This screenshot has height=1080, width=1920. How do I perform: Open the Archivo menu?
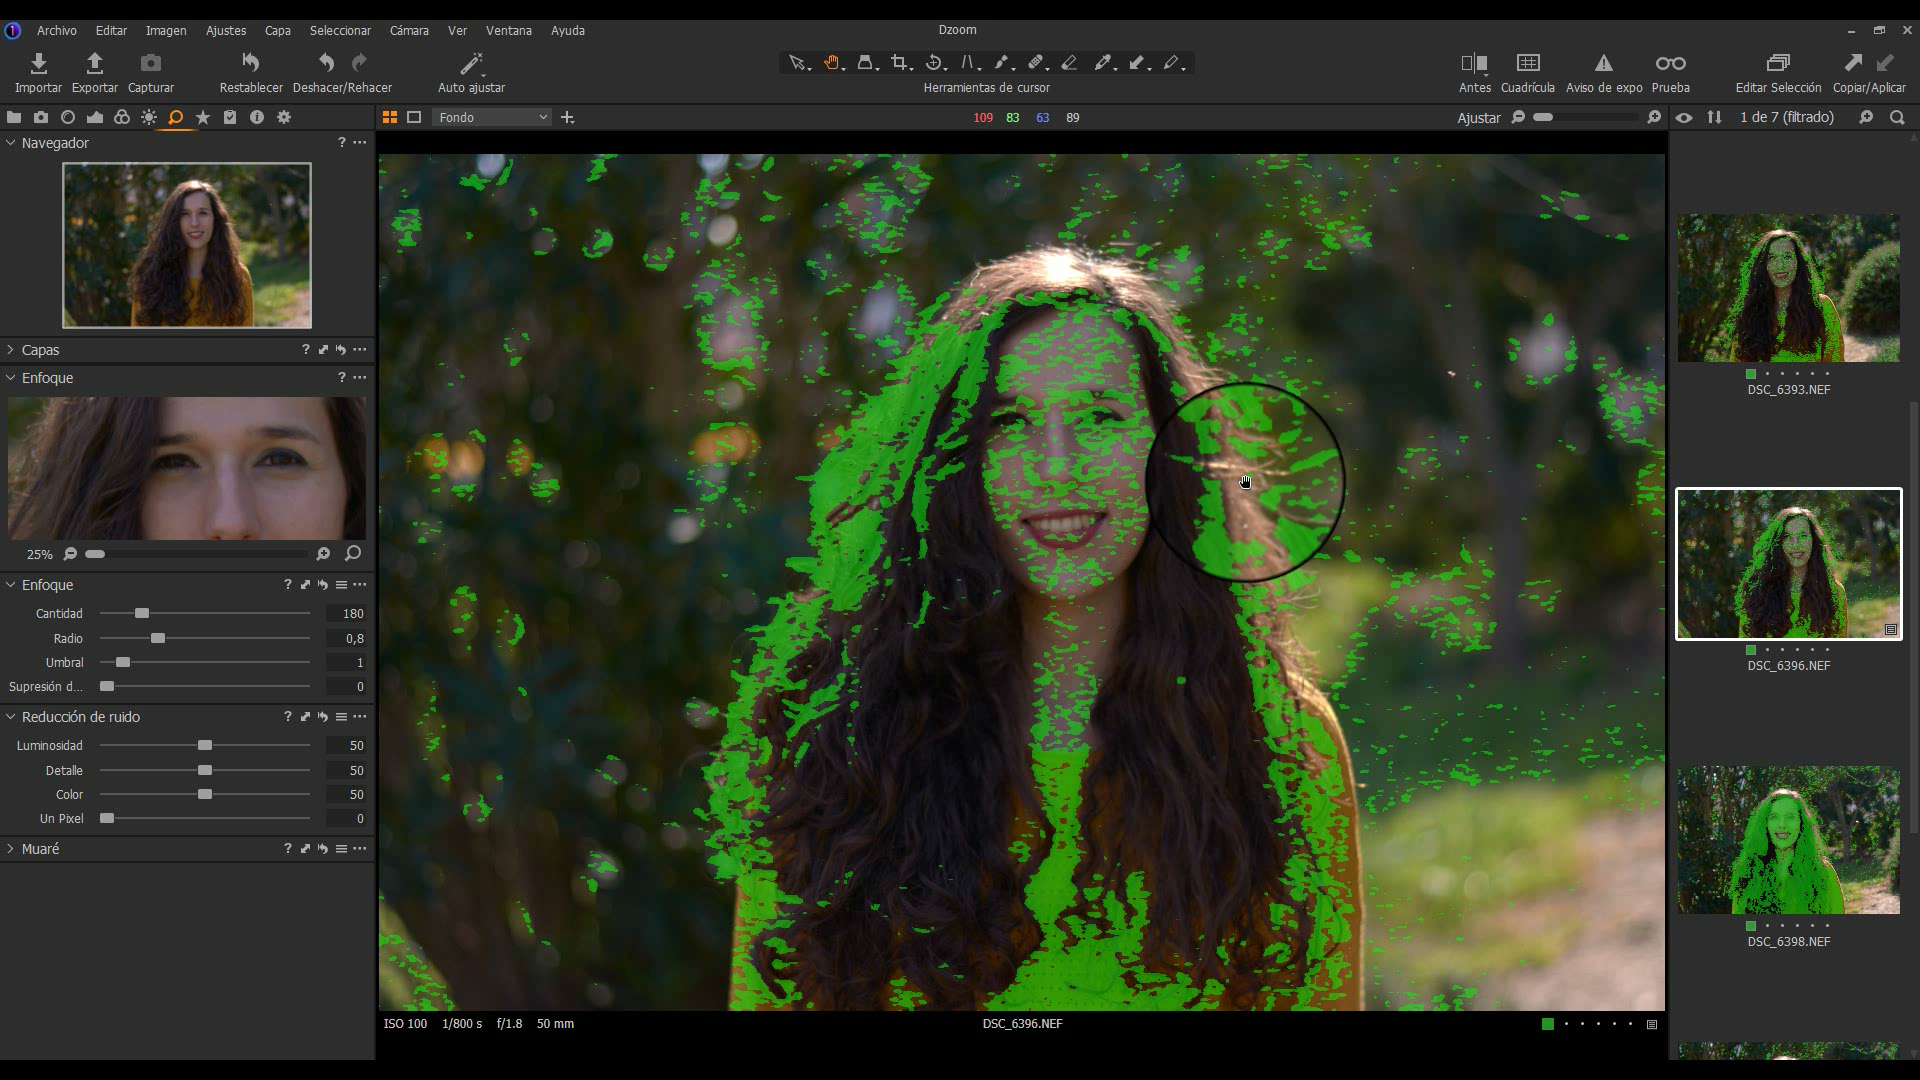[x=56, y=30]
